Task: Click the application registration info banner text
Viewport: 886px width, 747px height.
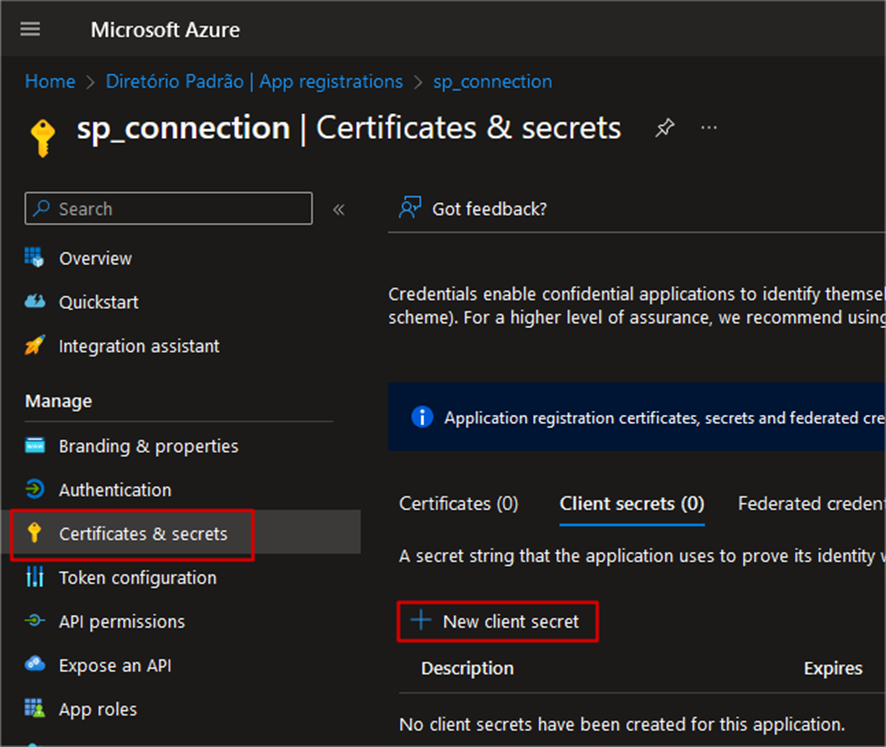Action: pos(664,418)
